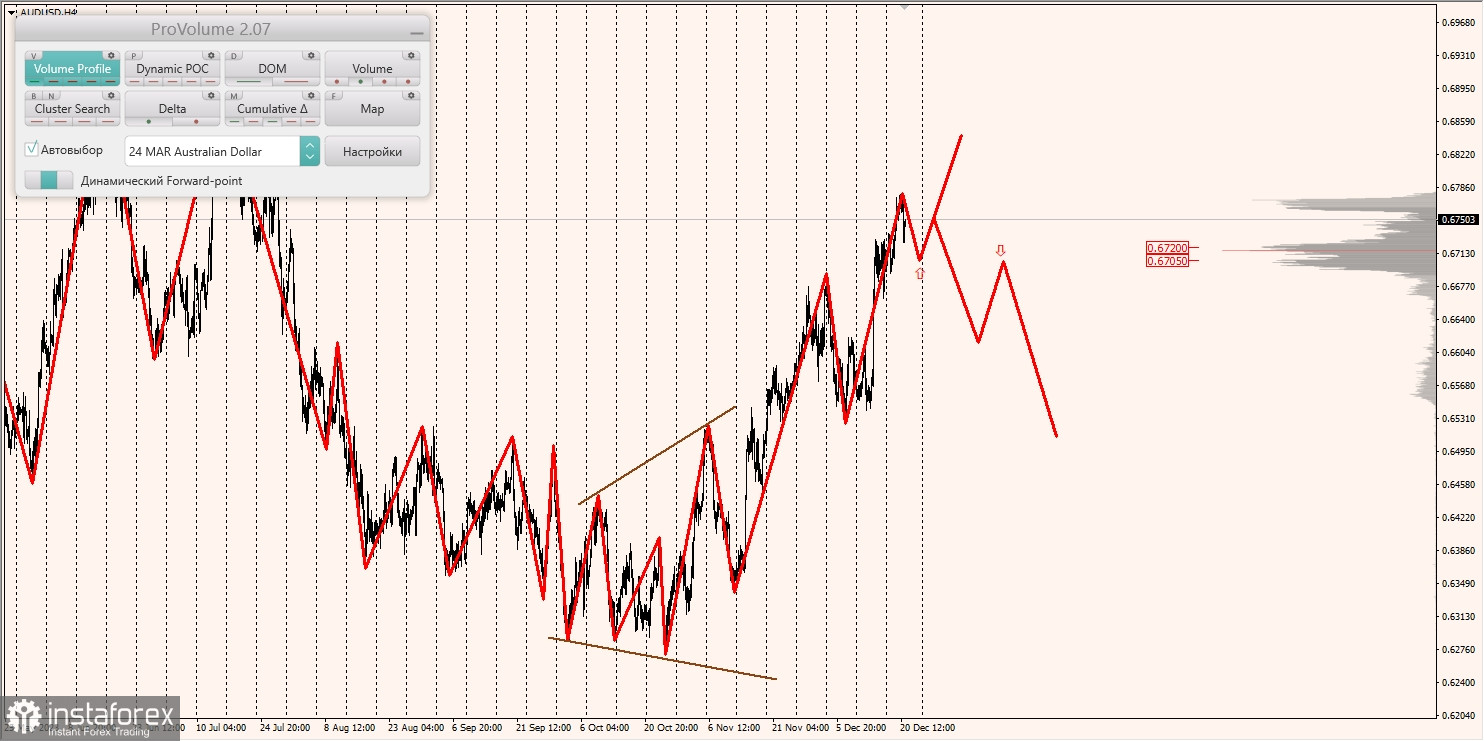Image resolution: width=1484 pixels, height=741 pixels.
Task: Open the Настройки settings button
Action: [x=372, y=151]
